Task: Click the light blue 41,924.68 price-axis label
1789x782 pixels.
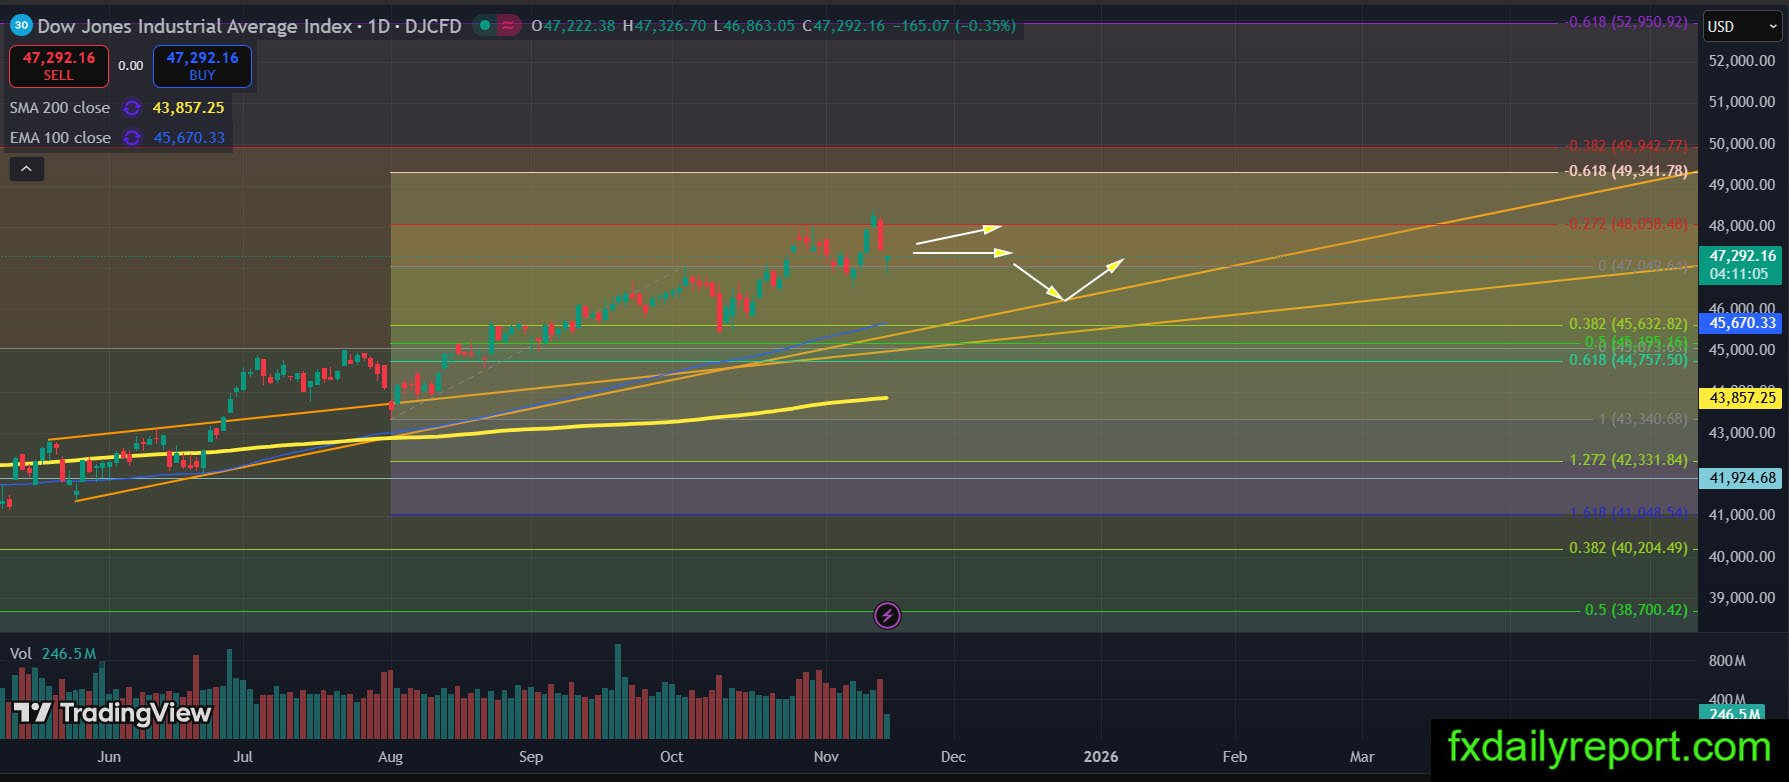Action: pyautogui.click(x=1740, y=479)
